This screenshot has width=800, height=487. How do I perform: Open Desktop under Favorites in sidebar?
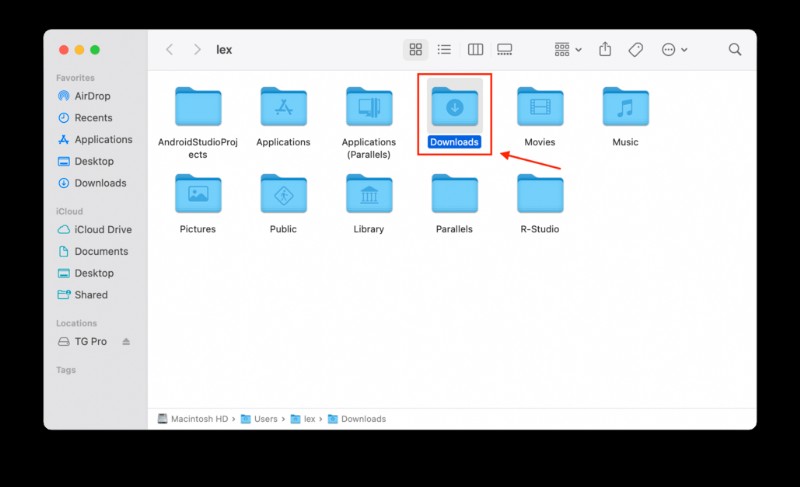click(85, 161)
